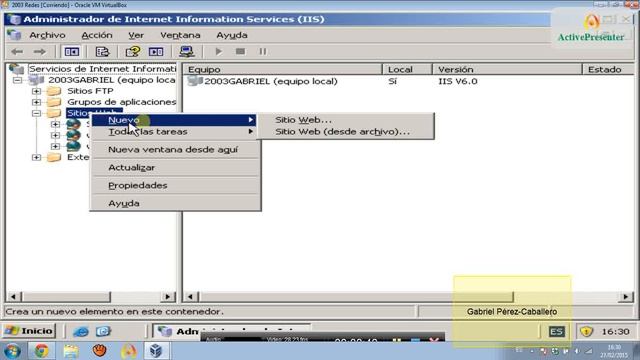Viewport: 640px width, 360px height.
Task: Collapse the 2003GABRIEL tree node
Action: coord(17,80)
